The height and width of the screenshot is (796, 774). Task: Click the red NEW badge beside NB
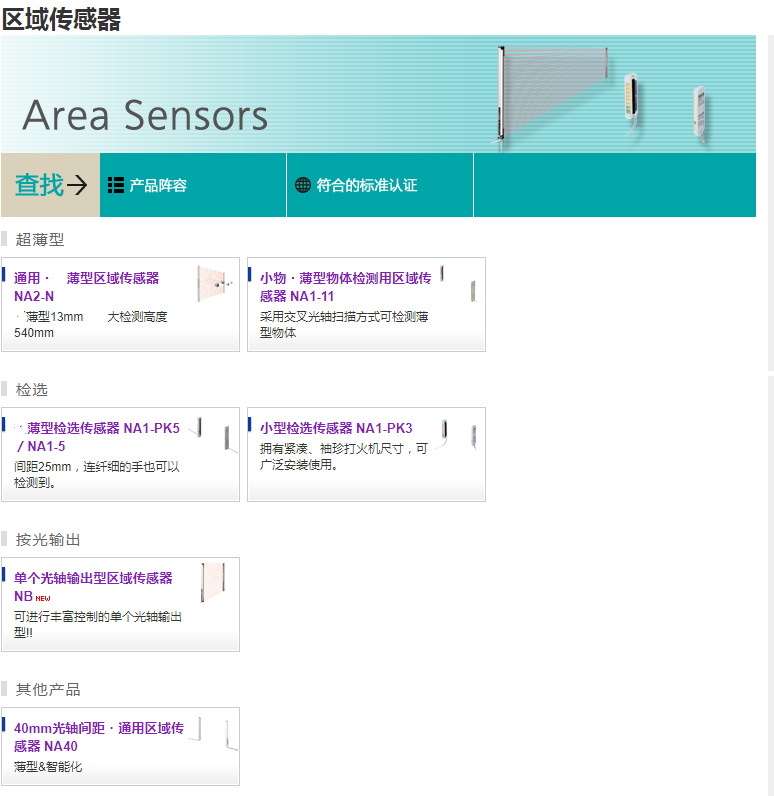point(43,599)
